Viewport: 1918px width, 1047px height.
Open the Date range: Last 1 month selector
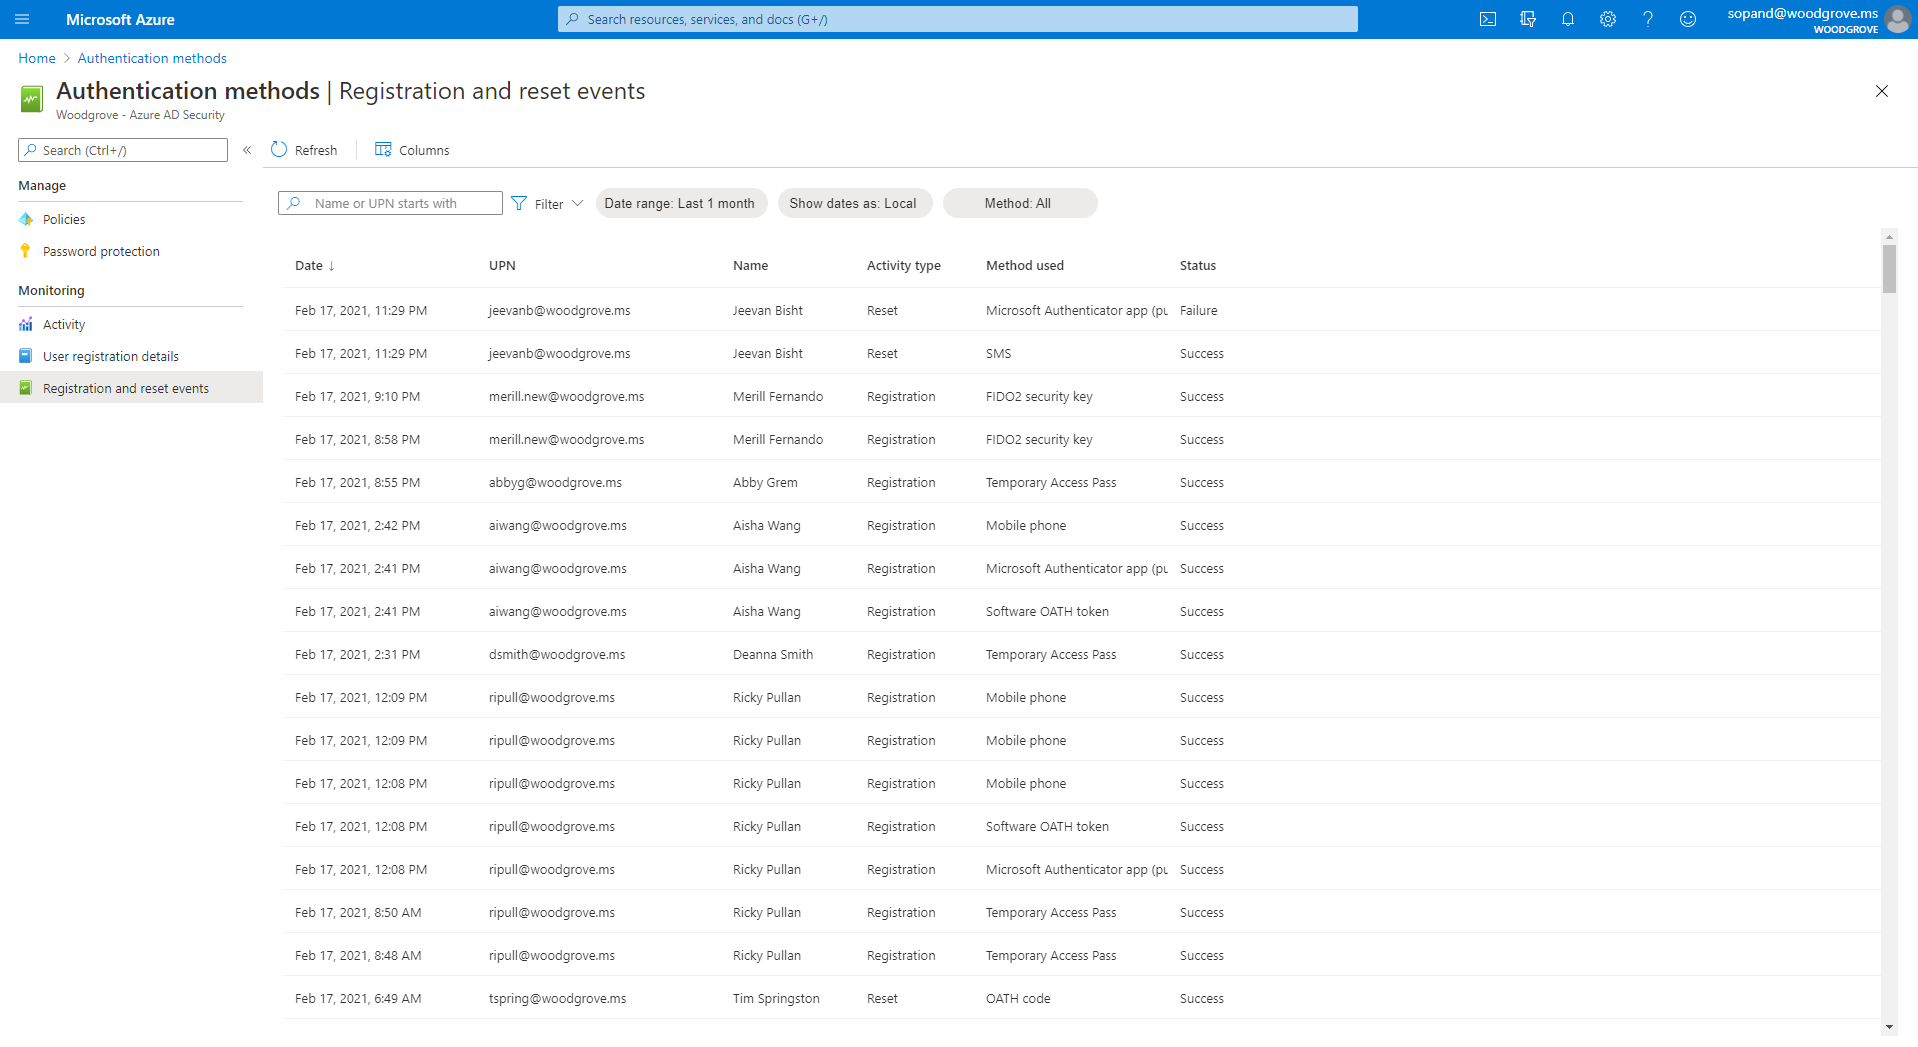681,203
